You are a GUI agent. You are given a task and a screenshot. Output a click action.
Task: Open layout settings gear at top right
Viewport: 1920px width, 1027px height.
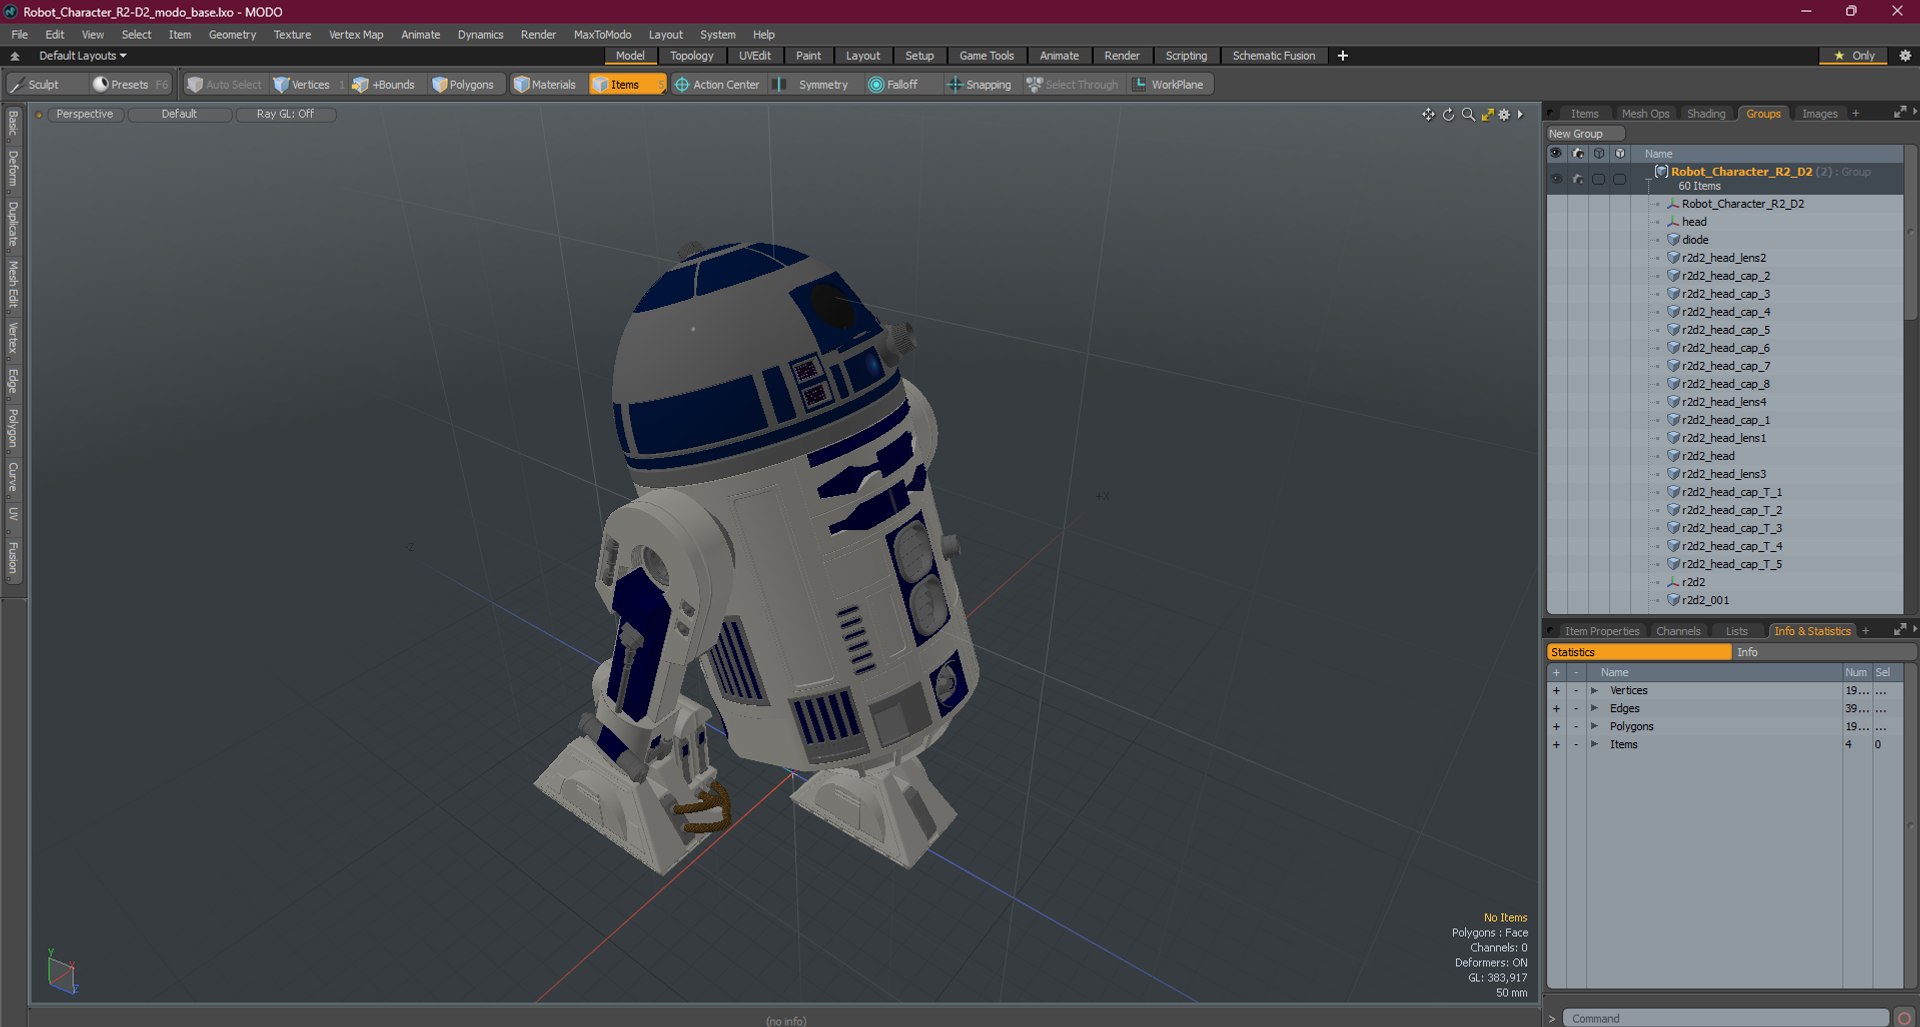pyautogui.click(x=1905, y=56)
